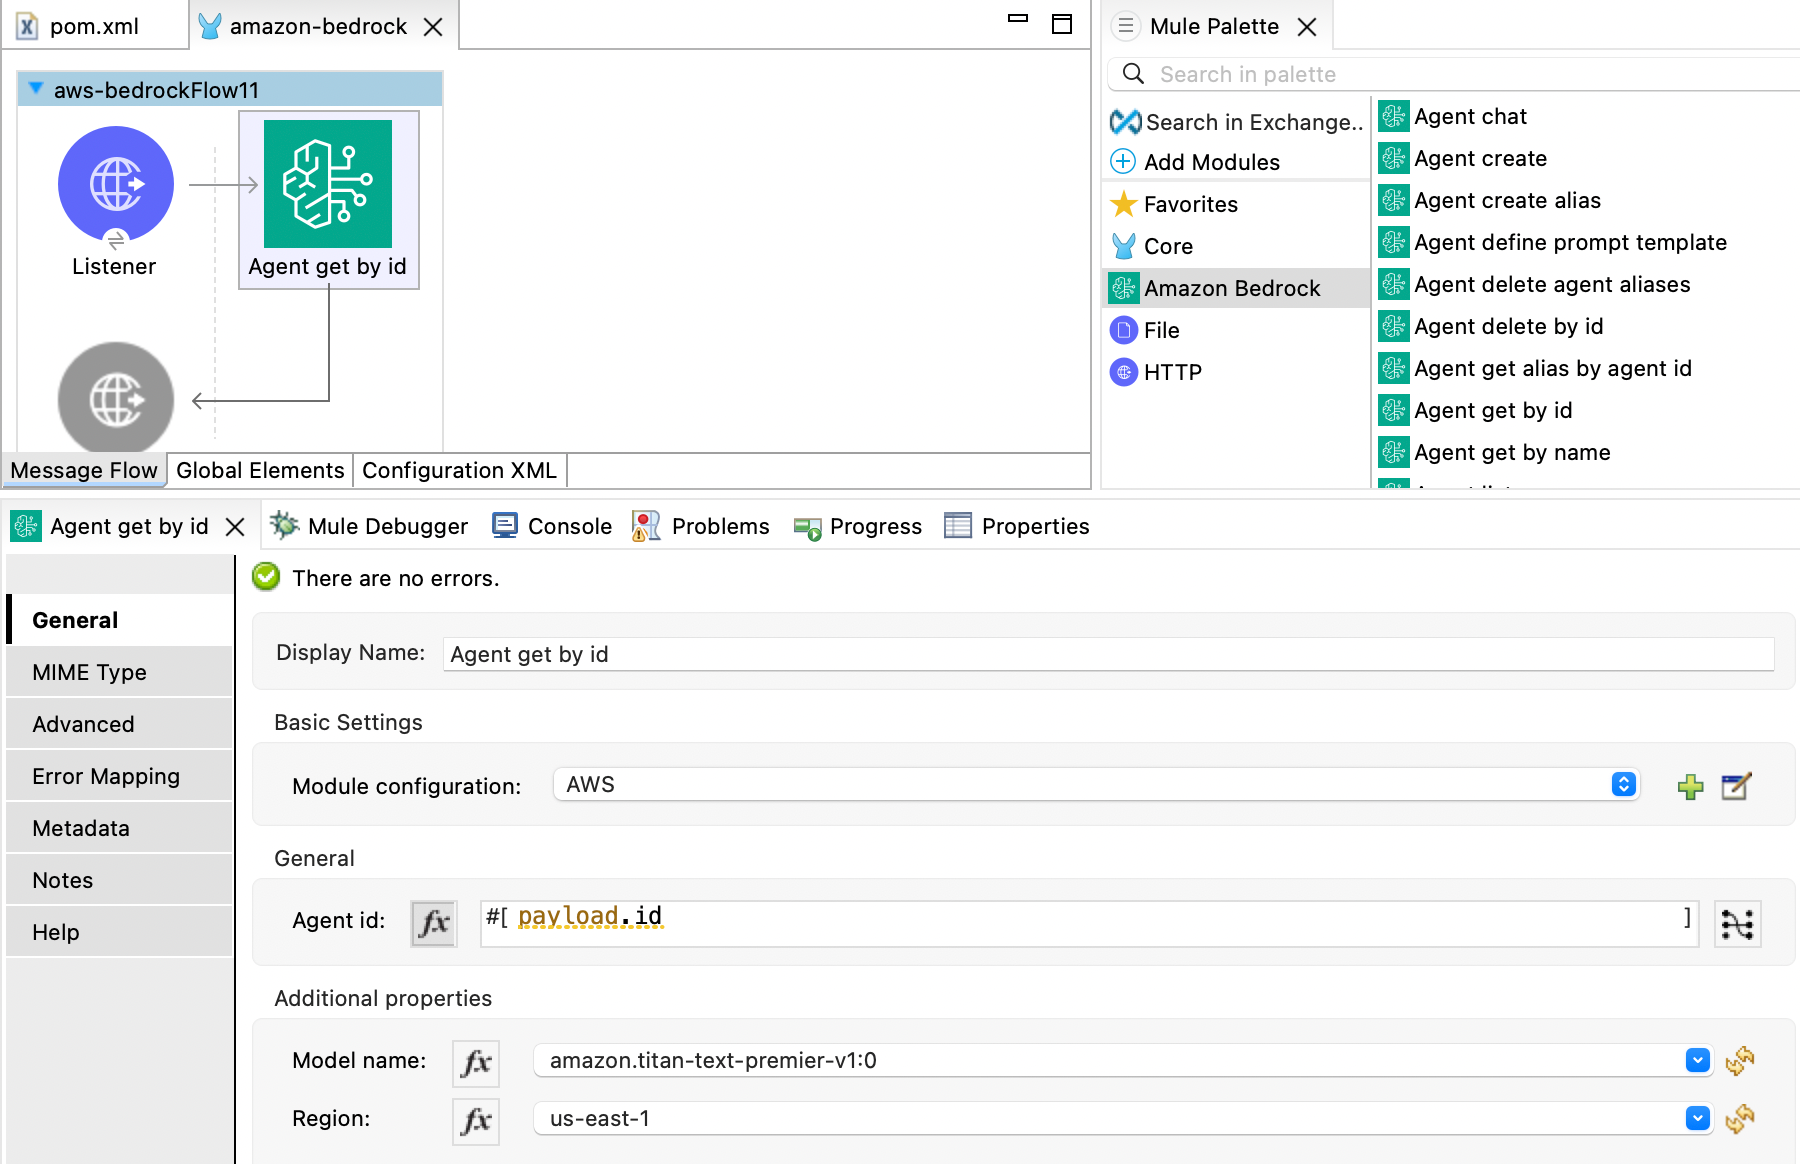Open the Problems view
The image size is (1800, 1164).
(701, 526)
